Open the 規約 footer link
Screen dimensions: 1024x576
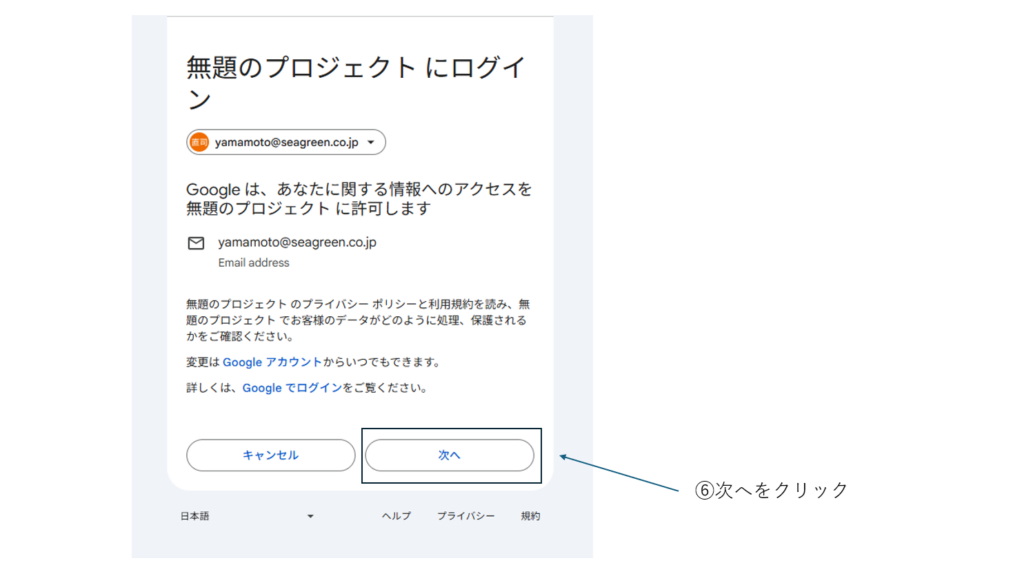click(x=530, y=516)
